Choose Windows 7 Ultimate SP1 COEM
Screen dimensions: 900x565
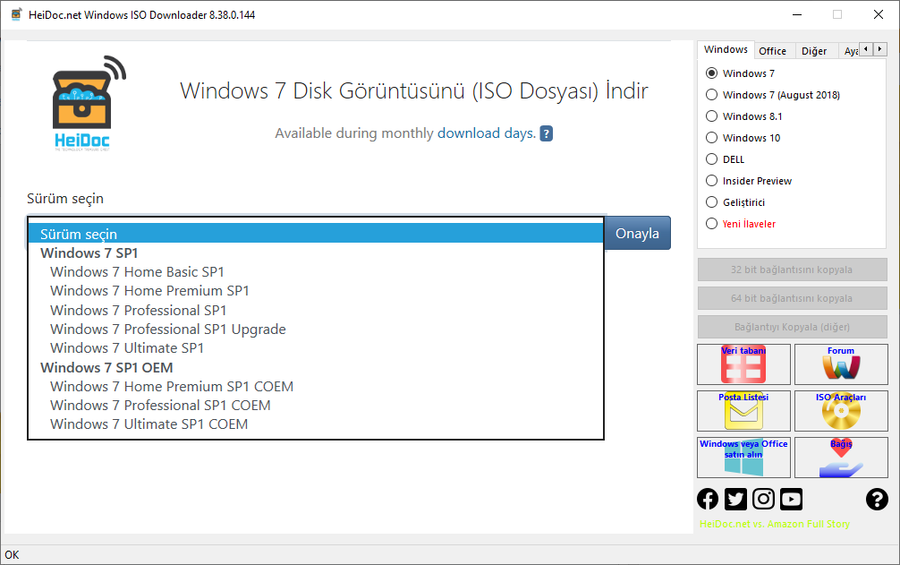316,424
